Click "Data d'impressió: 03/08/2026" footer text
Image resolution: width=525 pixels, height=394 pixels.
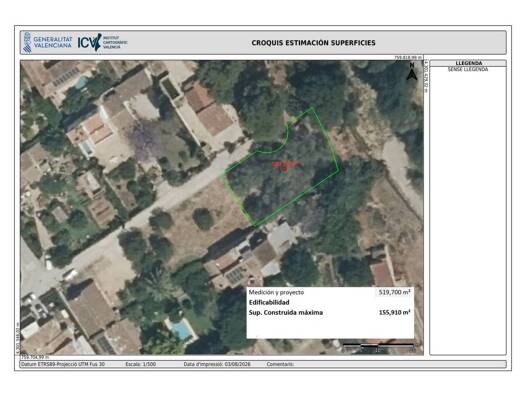coord(217,364)
